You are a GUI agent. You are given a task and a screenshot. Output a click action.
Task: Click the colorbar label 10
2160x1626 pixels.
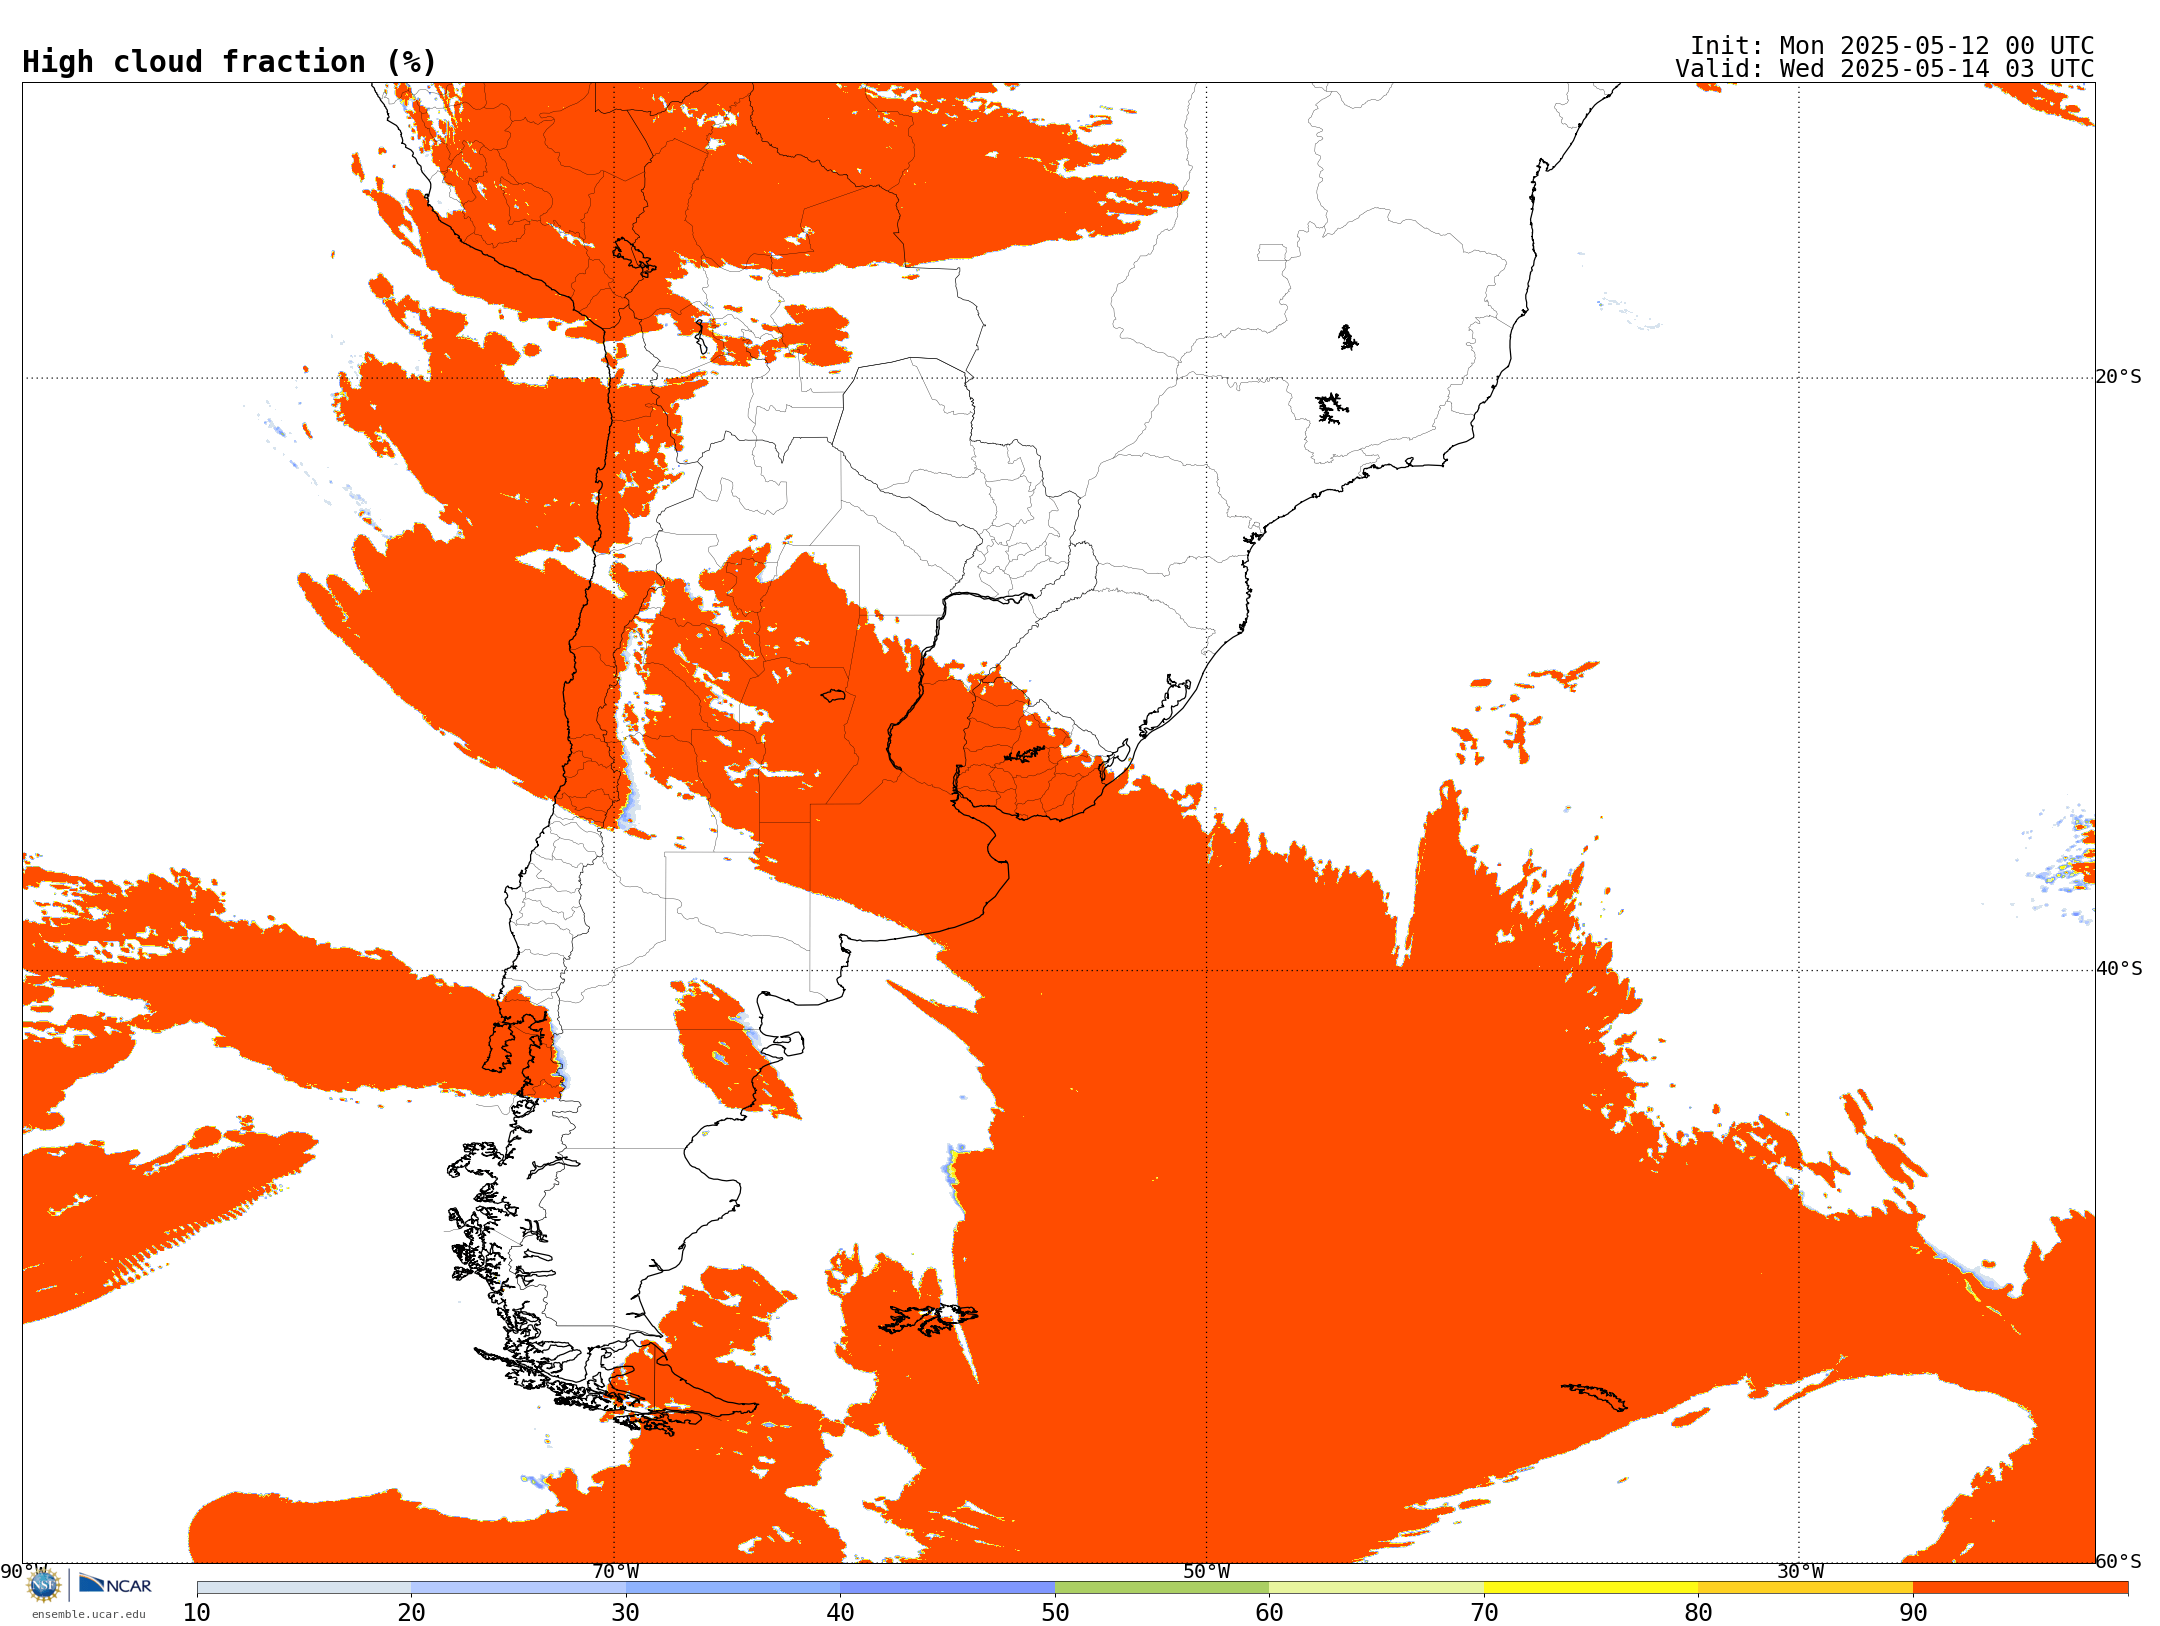(197, 1612)
